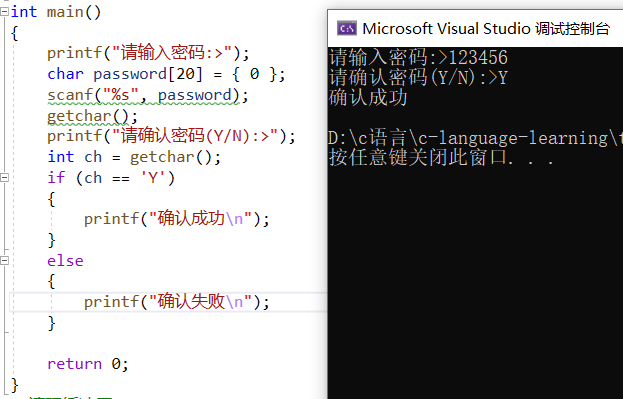Image resolution: width=623 pixels, height=399 pixels.
Task: Click console output line 请输入密码:>123456
Action: [x=418, y=58]
